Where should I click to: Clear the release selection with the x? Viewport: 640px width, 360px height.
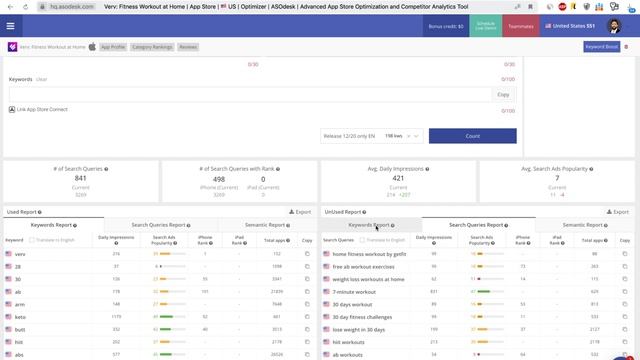click(408, 136)
